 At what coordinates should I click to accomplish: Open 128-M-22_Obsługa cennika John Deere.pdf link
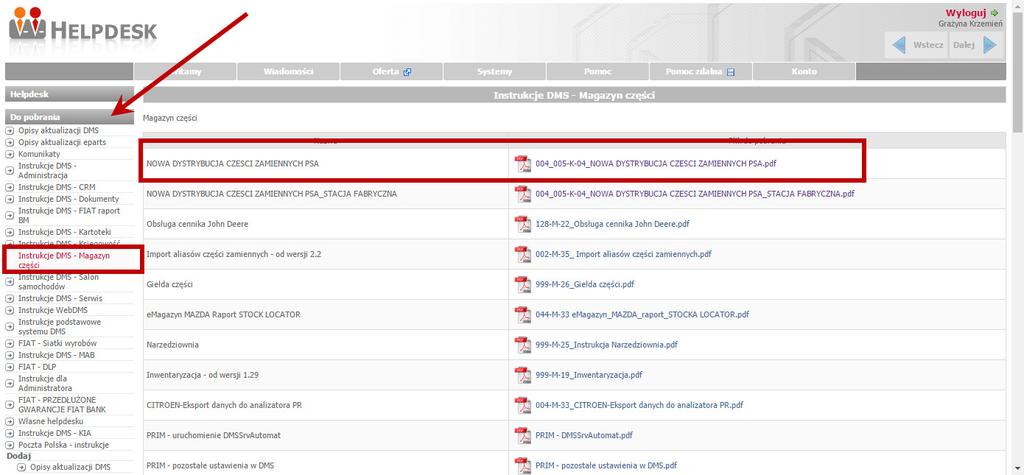pos(612,224)
